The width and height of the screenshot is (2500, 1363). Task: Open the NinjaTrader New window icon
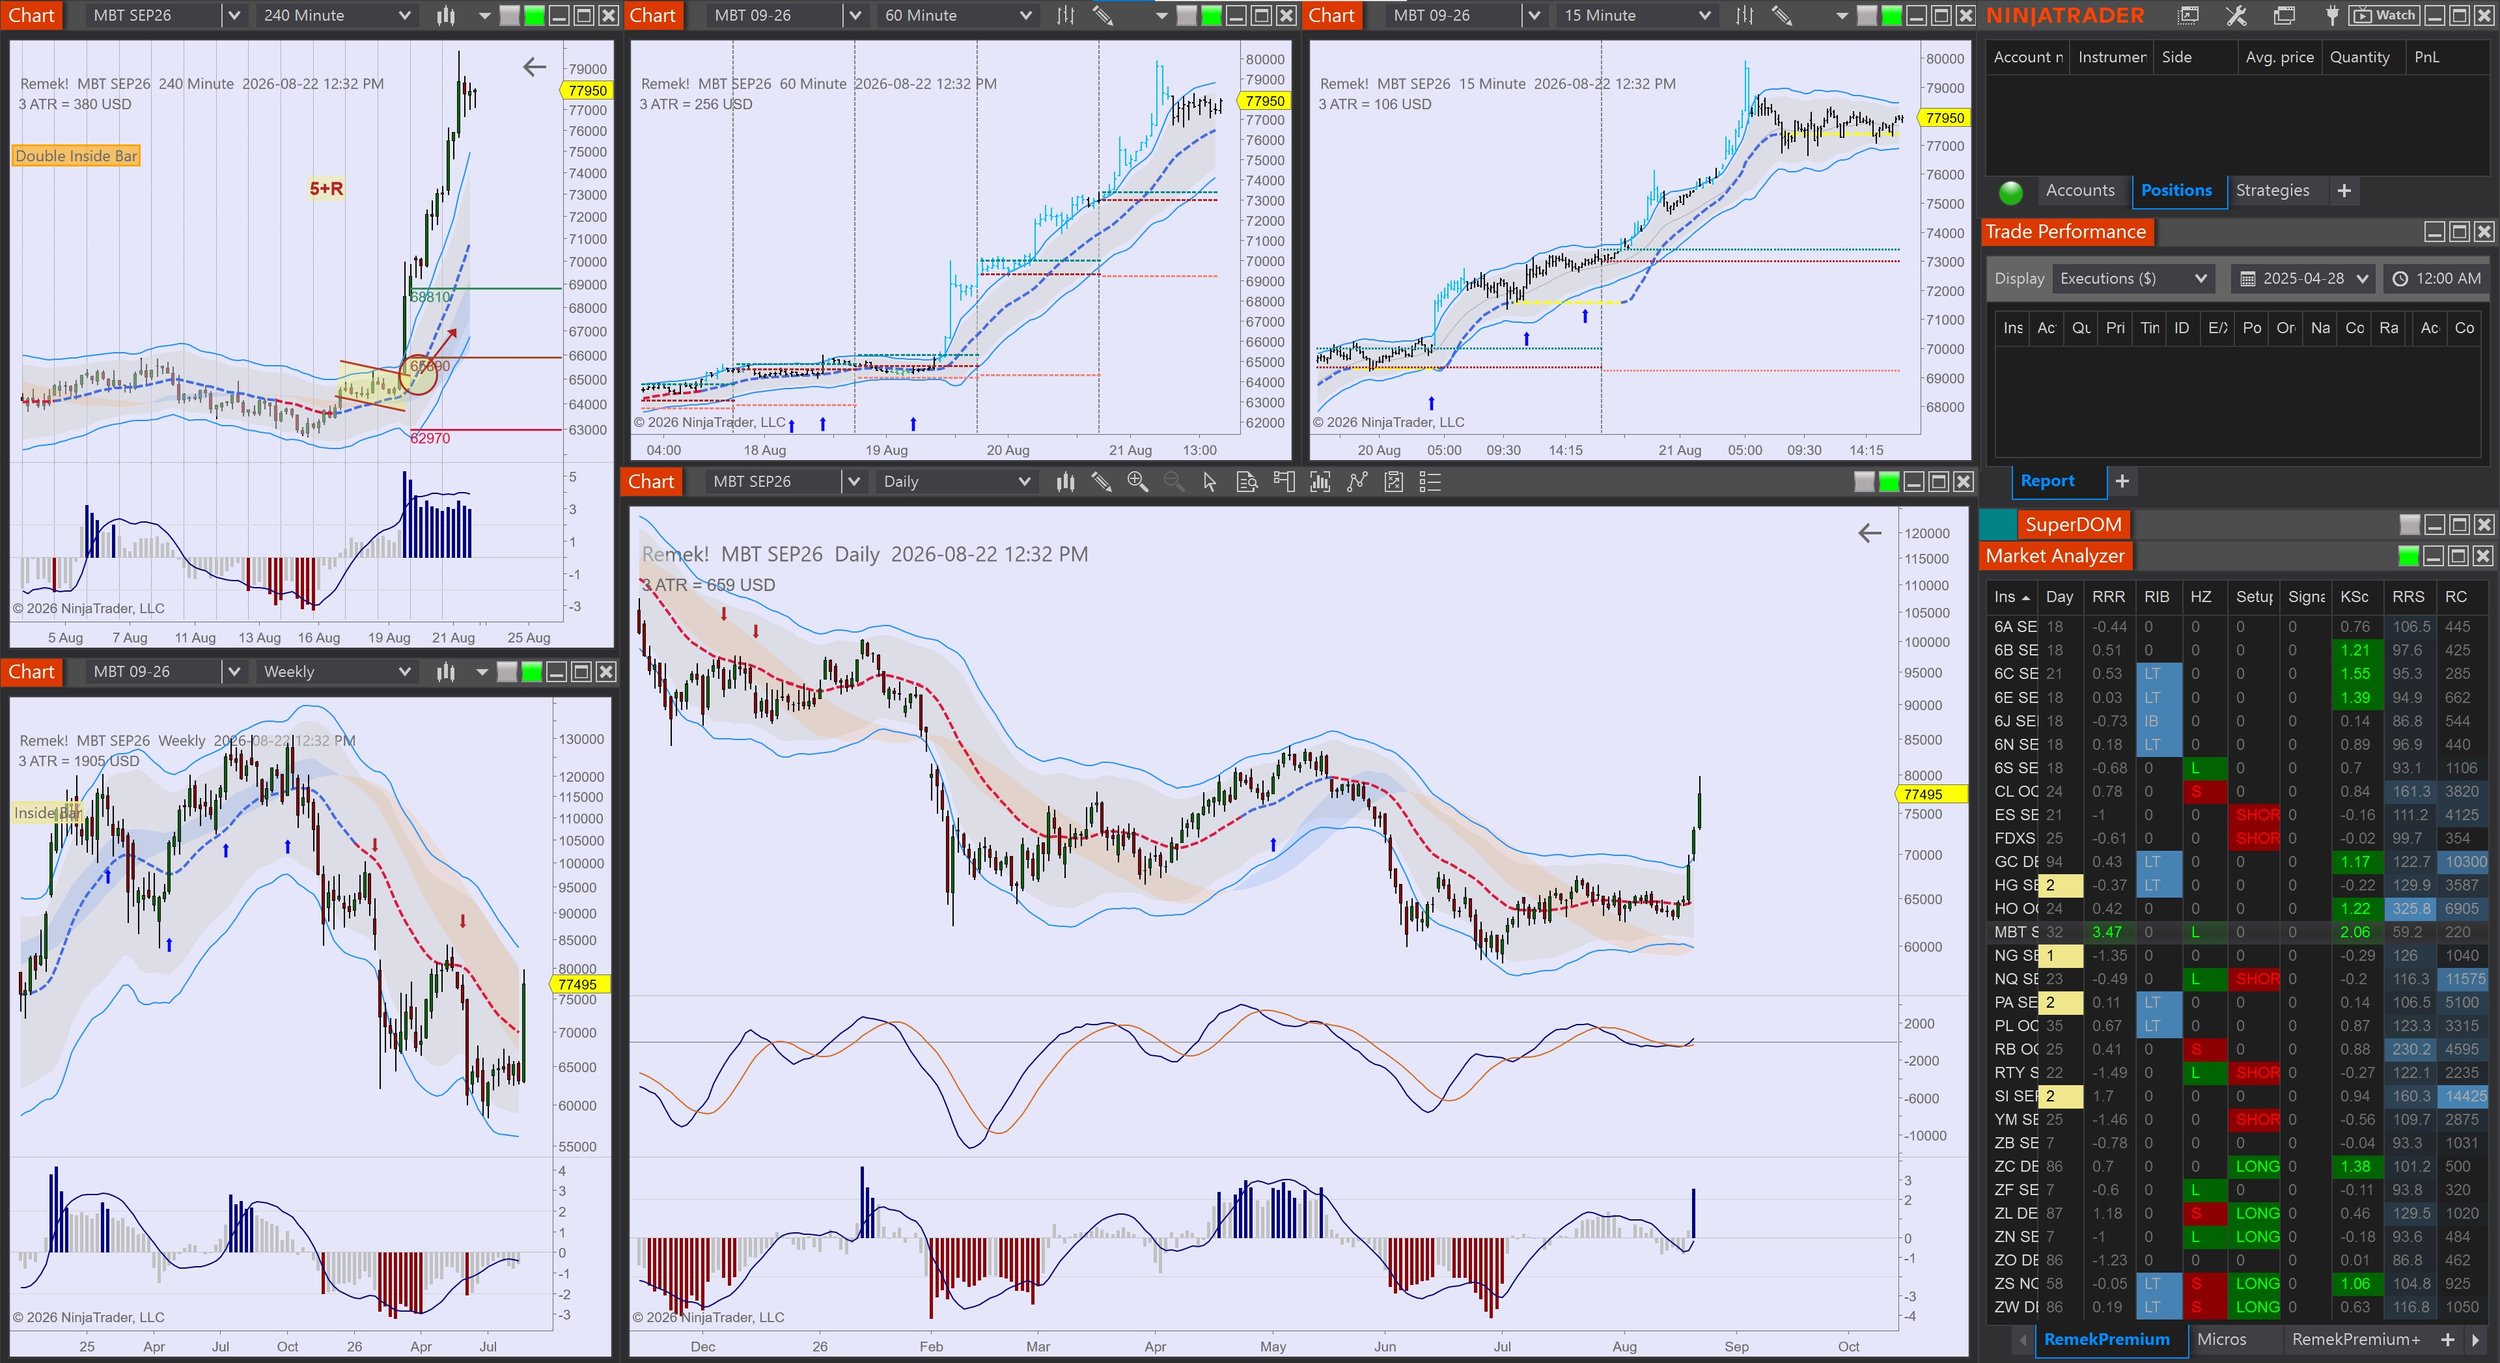point(2284,15)
